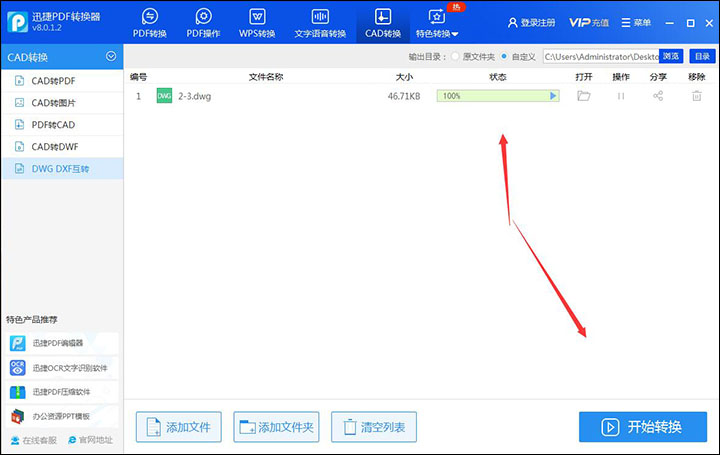This screenshot has width=720, height=455.
Task: Choose 自定义 output radio button
Action: (504, 56)
